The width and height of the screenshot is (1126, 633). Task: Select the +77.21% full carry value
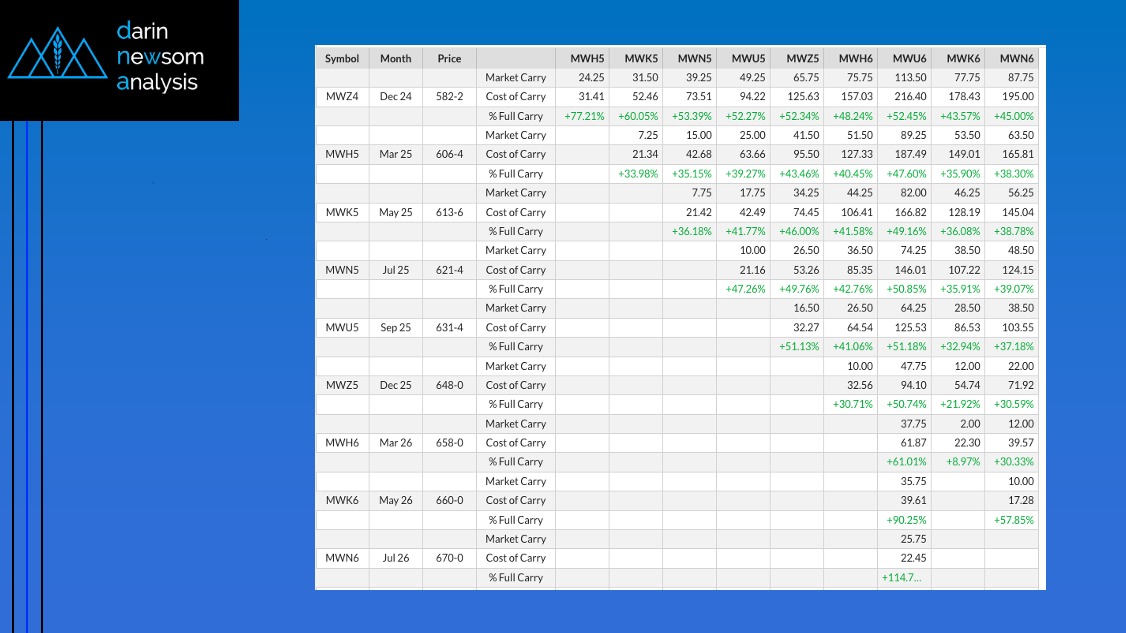pyautogui.click(x=584, y=116)
